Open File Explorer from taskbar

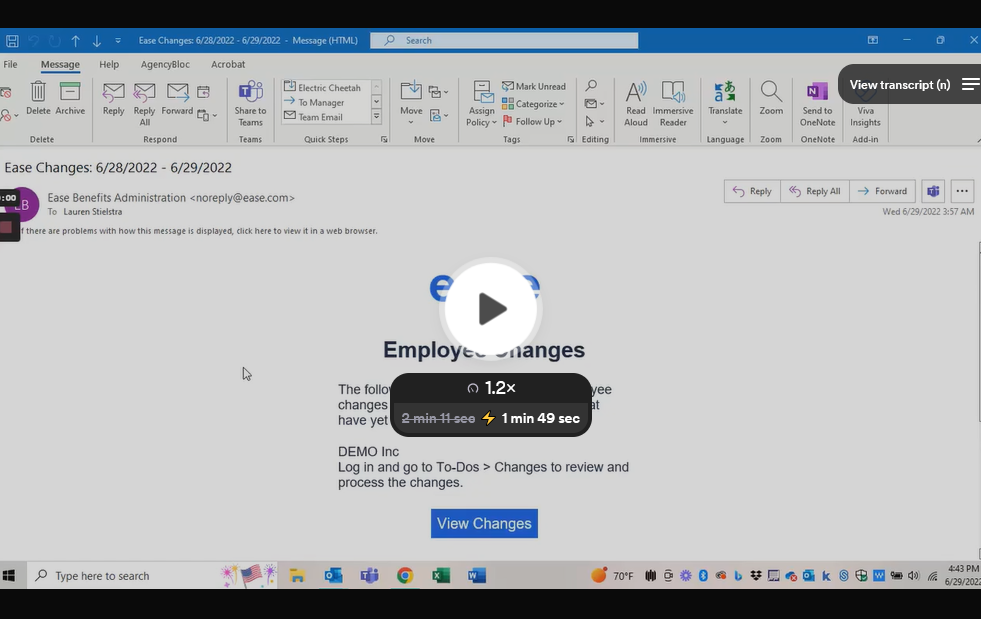click(x=297, y=575)
